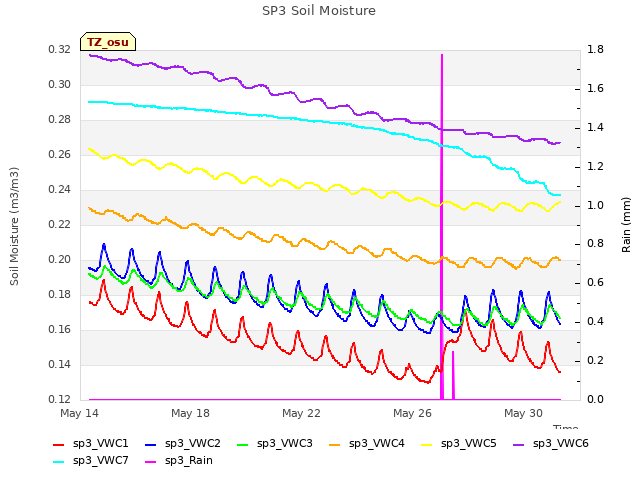The width and height of the screenshot is (640, 480).
Task: Click the May 18 x-axis label
Action: [x=190, y=413]
